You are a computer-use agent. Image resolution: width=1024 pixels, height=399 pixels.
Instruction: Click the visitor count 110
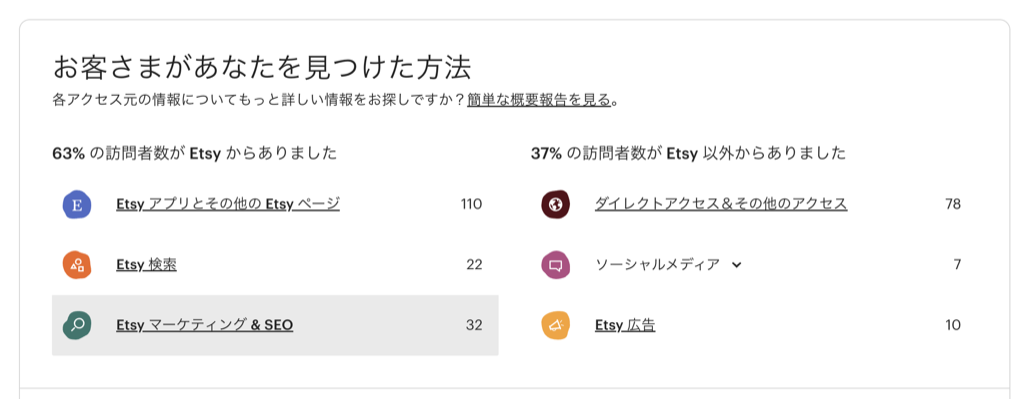click(x=472, y=204)
